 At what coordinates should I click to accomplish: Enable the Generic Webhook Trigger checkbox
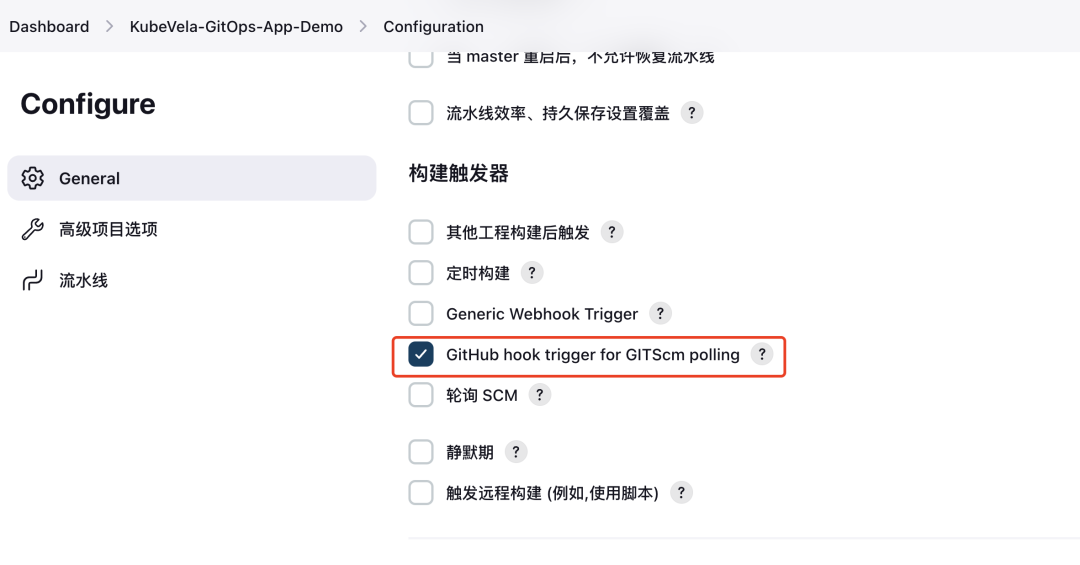click(421, 314)
